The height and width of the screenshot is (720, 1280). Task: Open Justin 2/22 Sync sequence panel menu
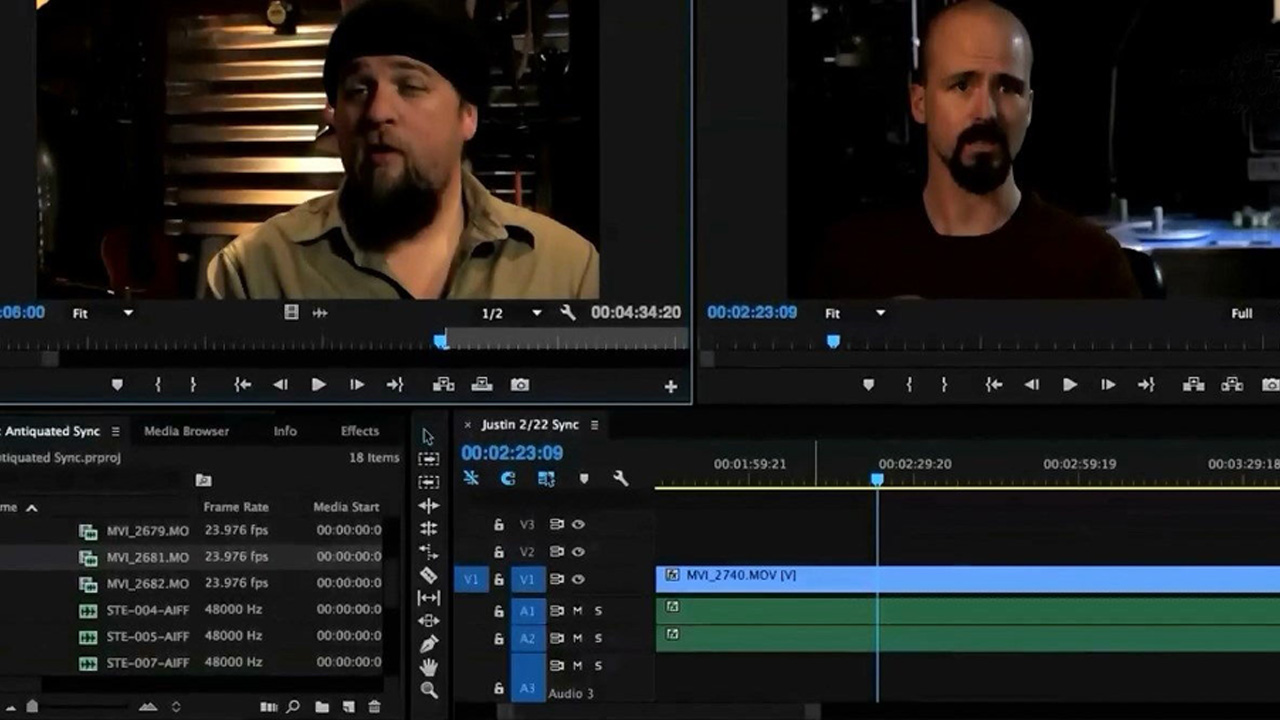pyautogui.click(x=594, y=425)
